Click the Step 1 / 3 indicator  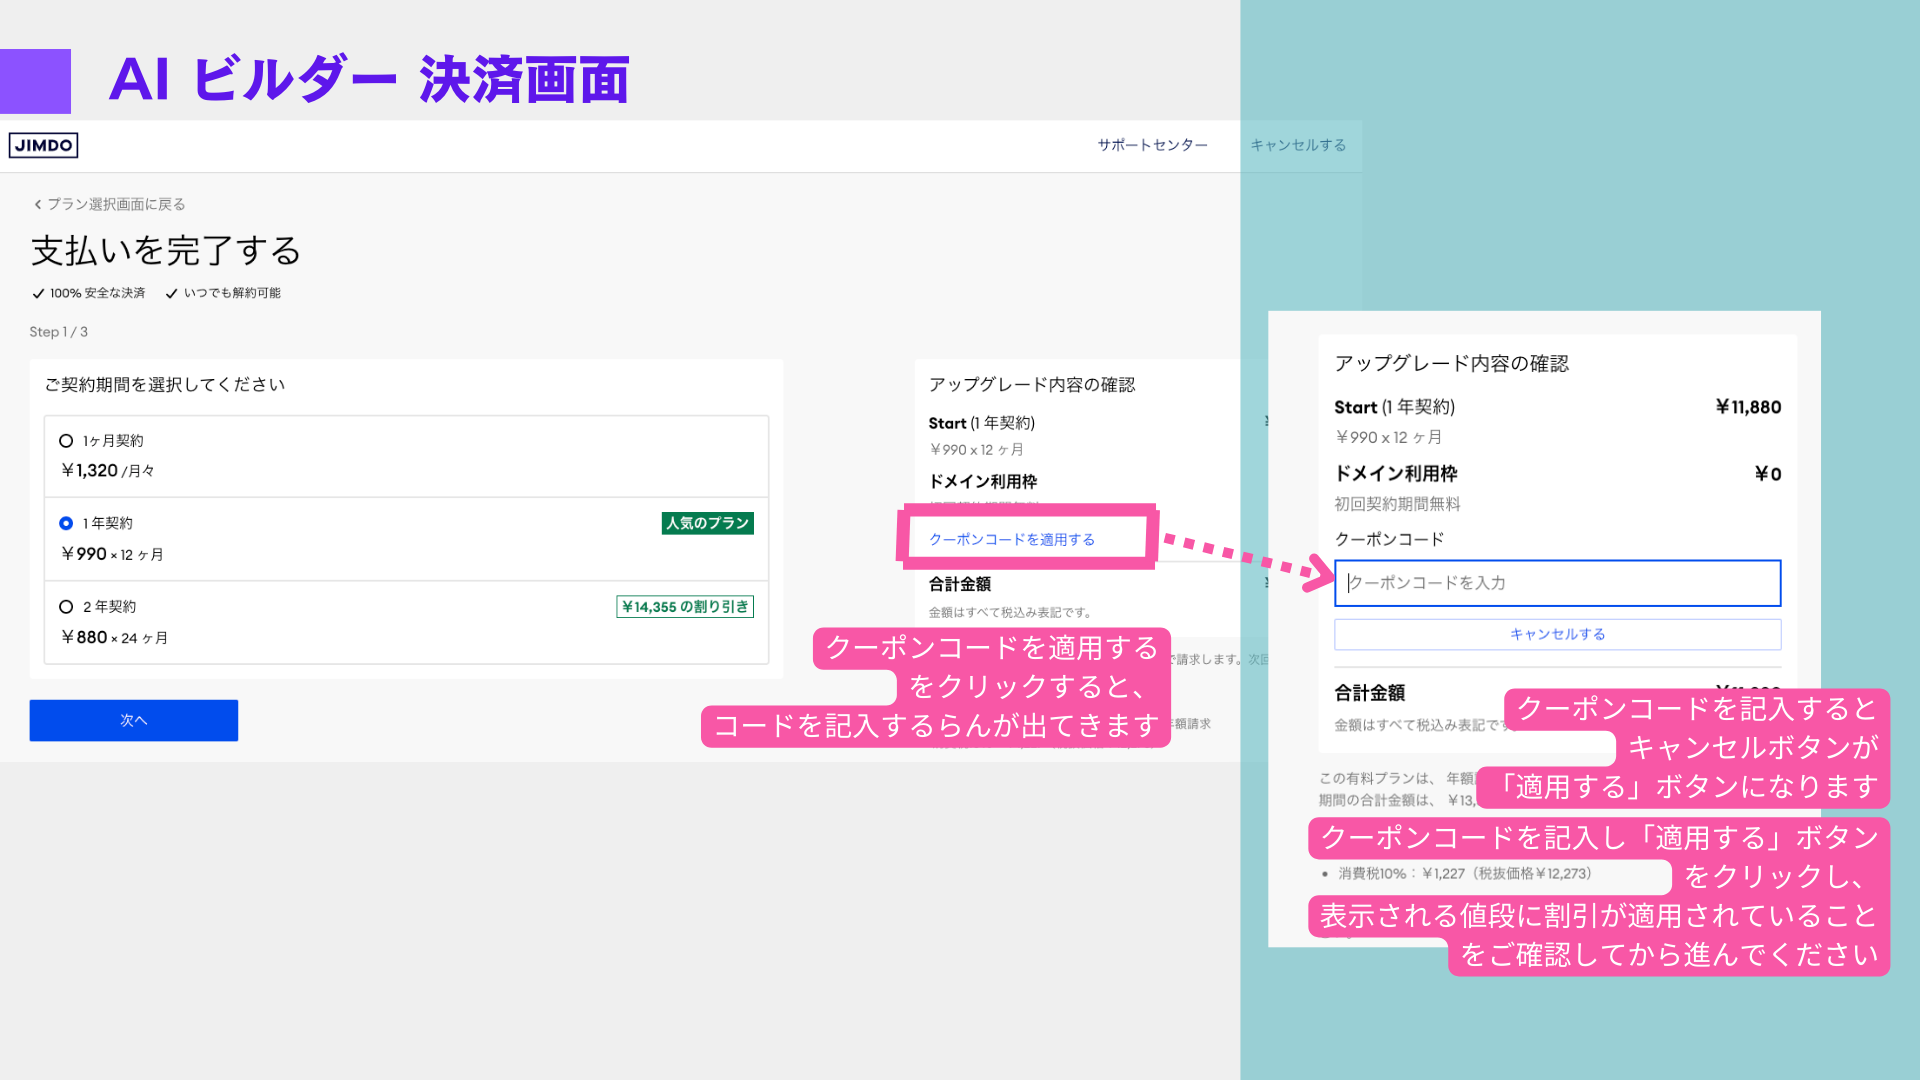58,332
